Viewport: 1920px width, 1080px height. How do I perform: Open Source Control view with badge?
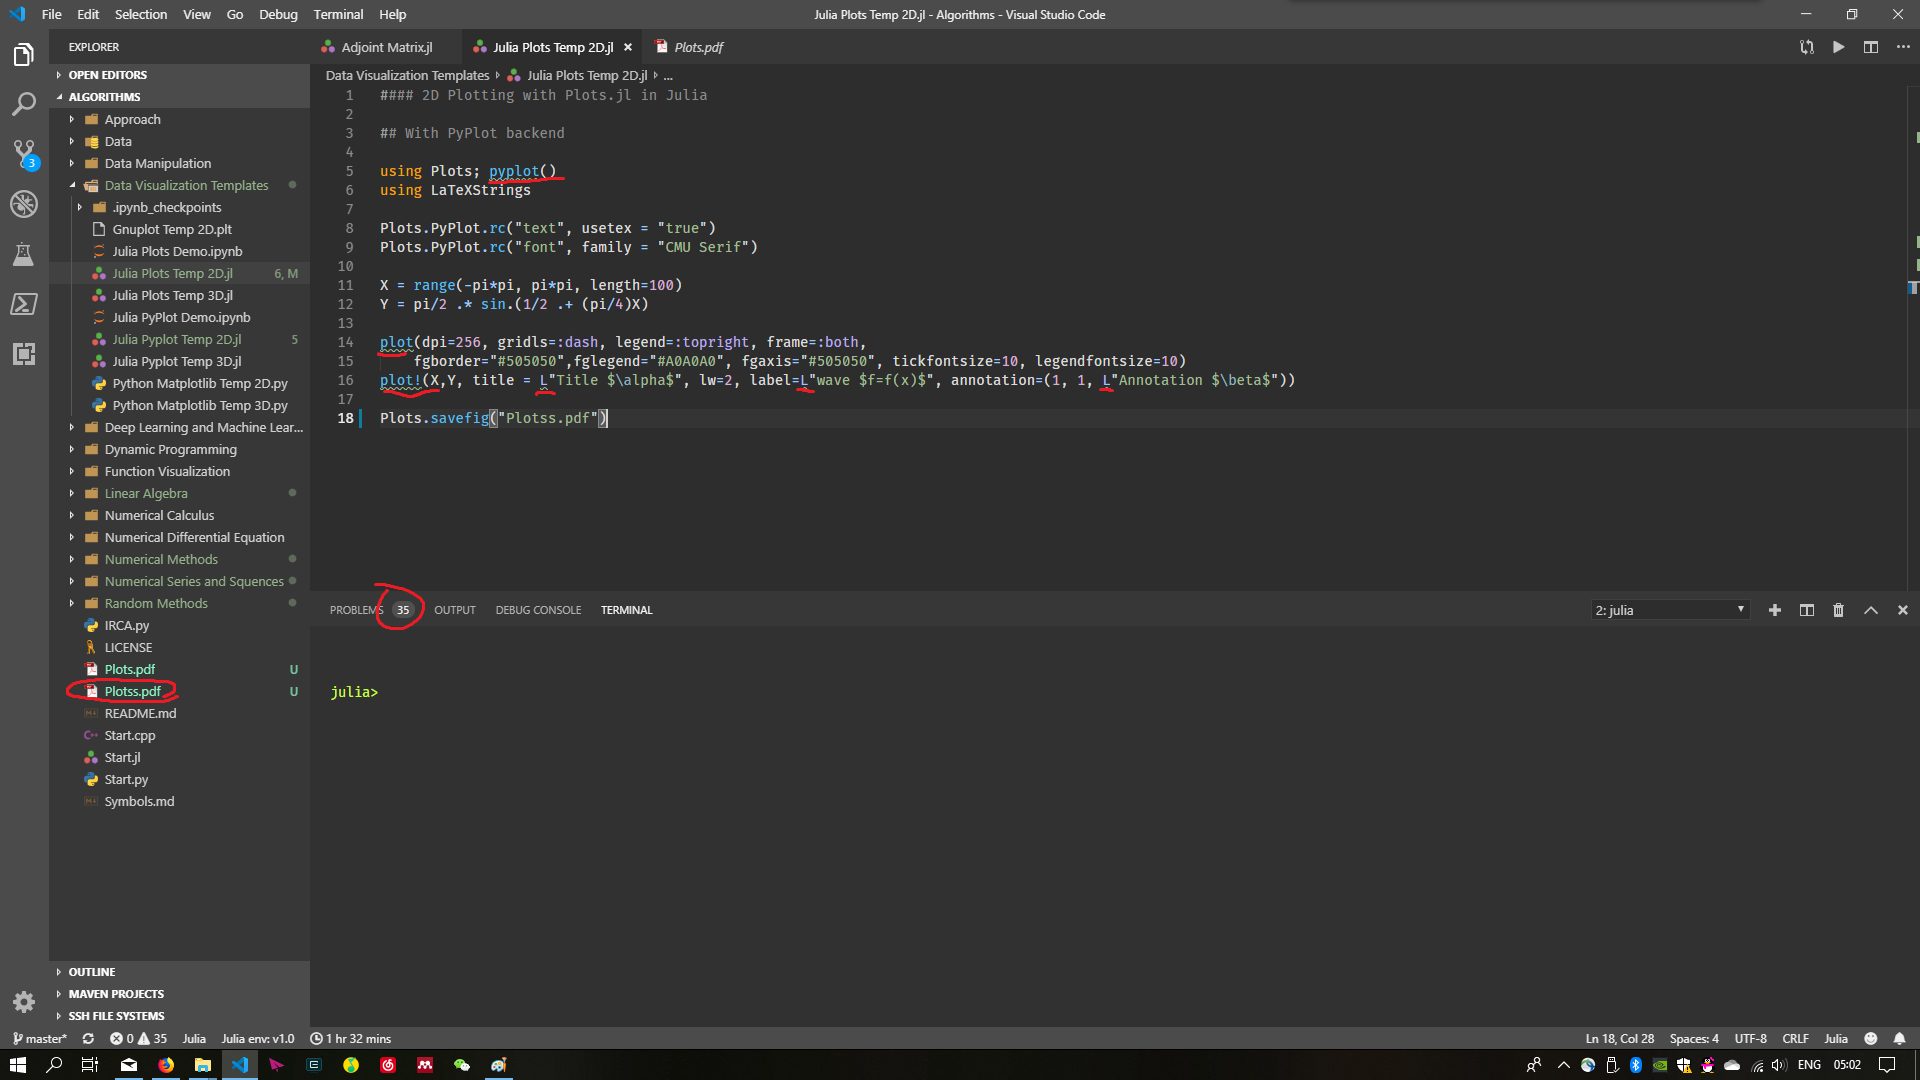[x=24, y=154]
